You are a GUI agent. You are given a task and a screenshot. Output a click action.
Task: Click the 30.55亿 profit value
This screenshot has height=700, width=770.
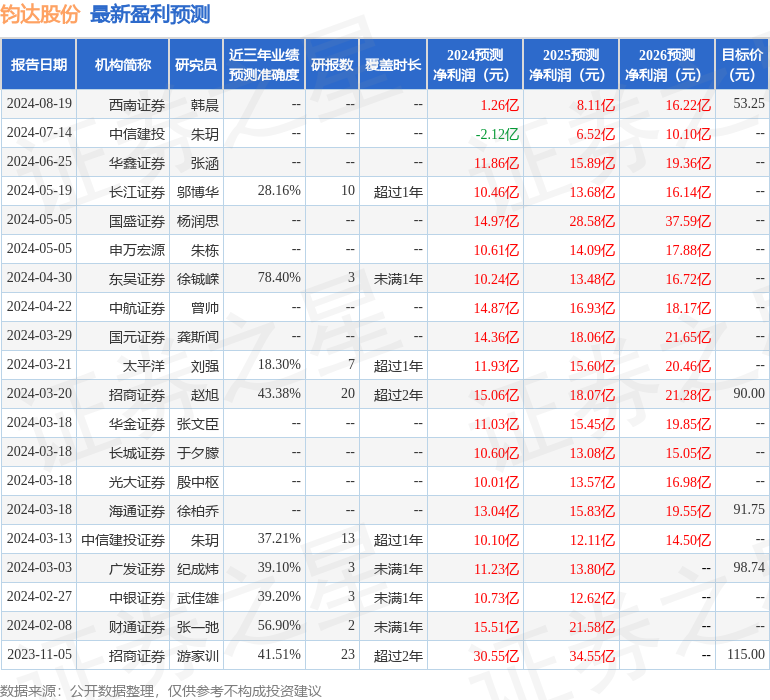[x=496, y=655]
